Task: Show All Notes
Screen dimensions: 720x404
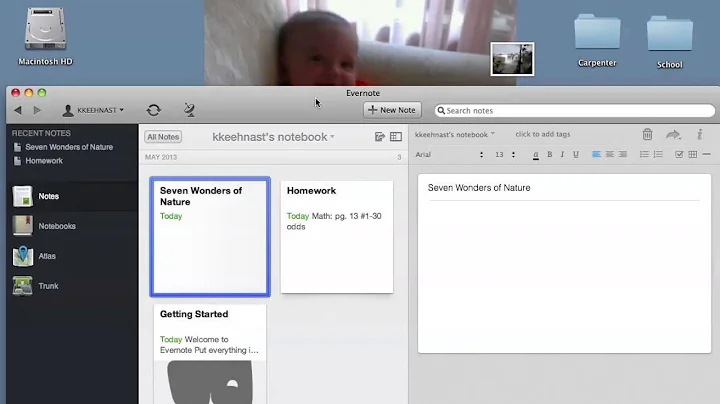Action: click(163, 137)
